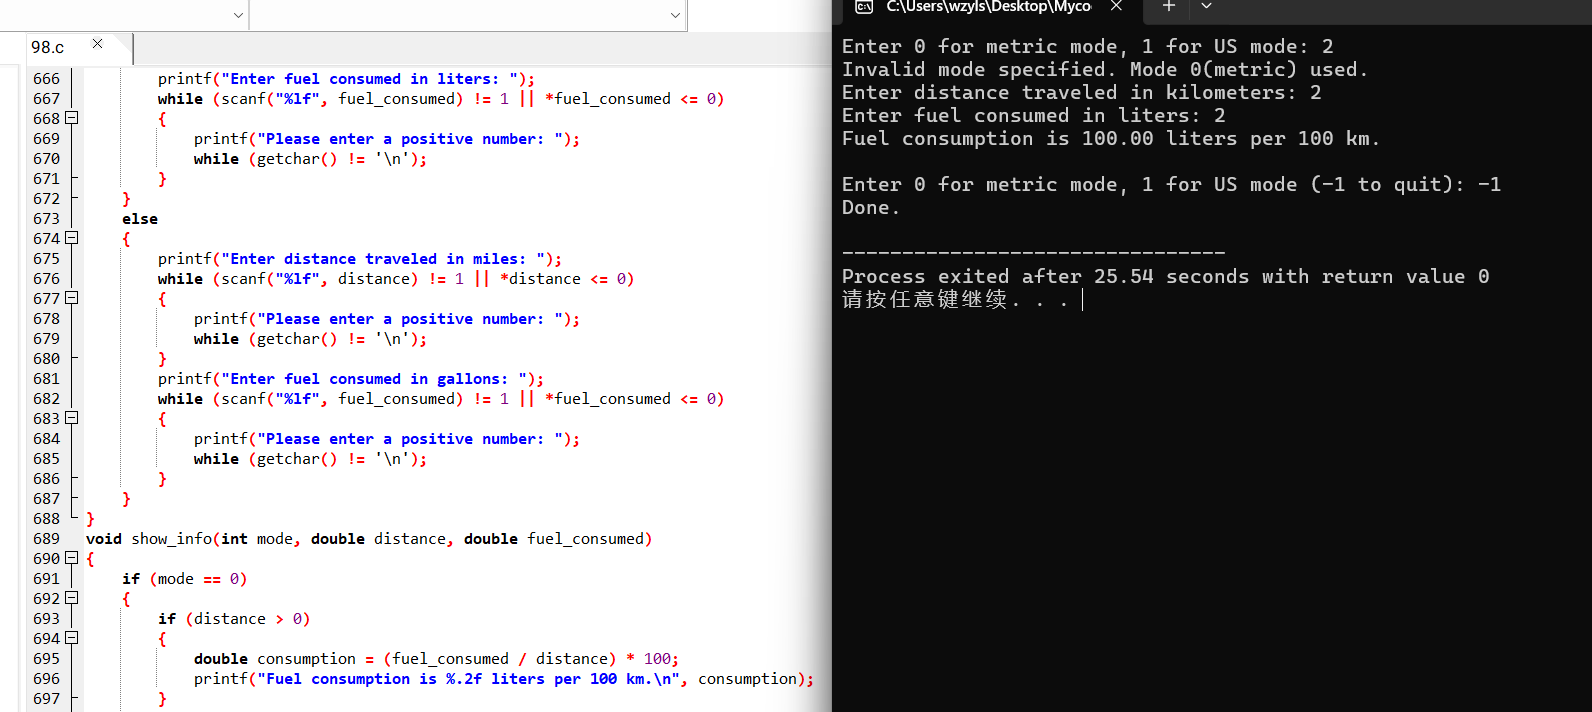Click 'while (getchar()' on line 670

coord(310,159)
